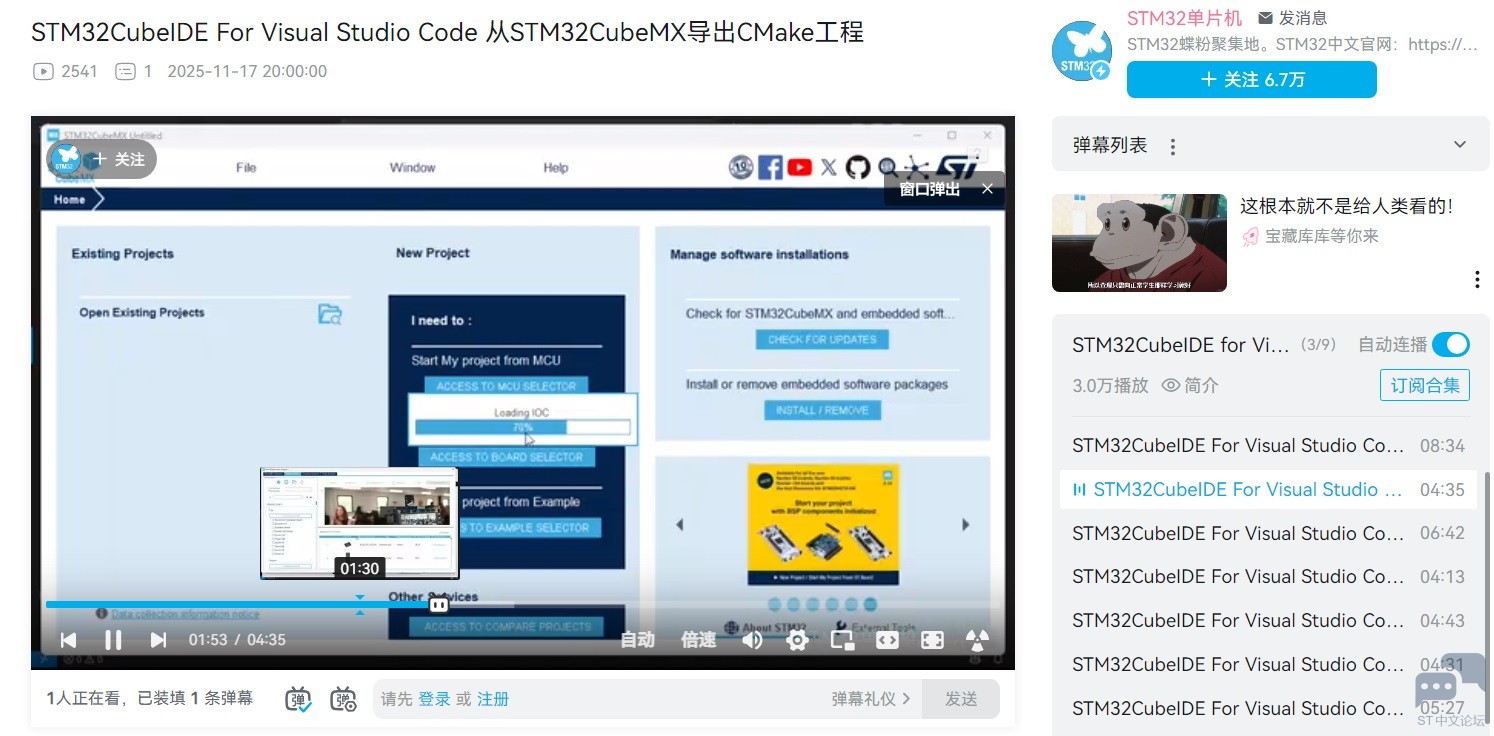Image resolution: width=1494 pixels, height=736 pixels.
Task: Play the playlist video lasting 04:13
Action: pos(1268,577)
